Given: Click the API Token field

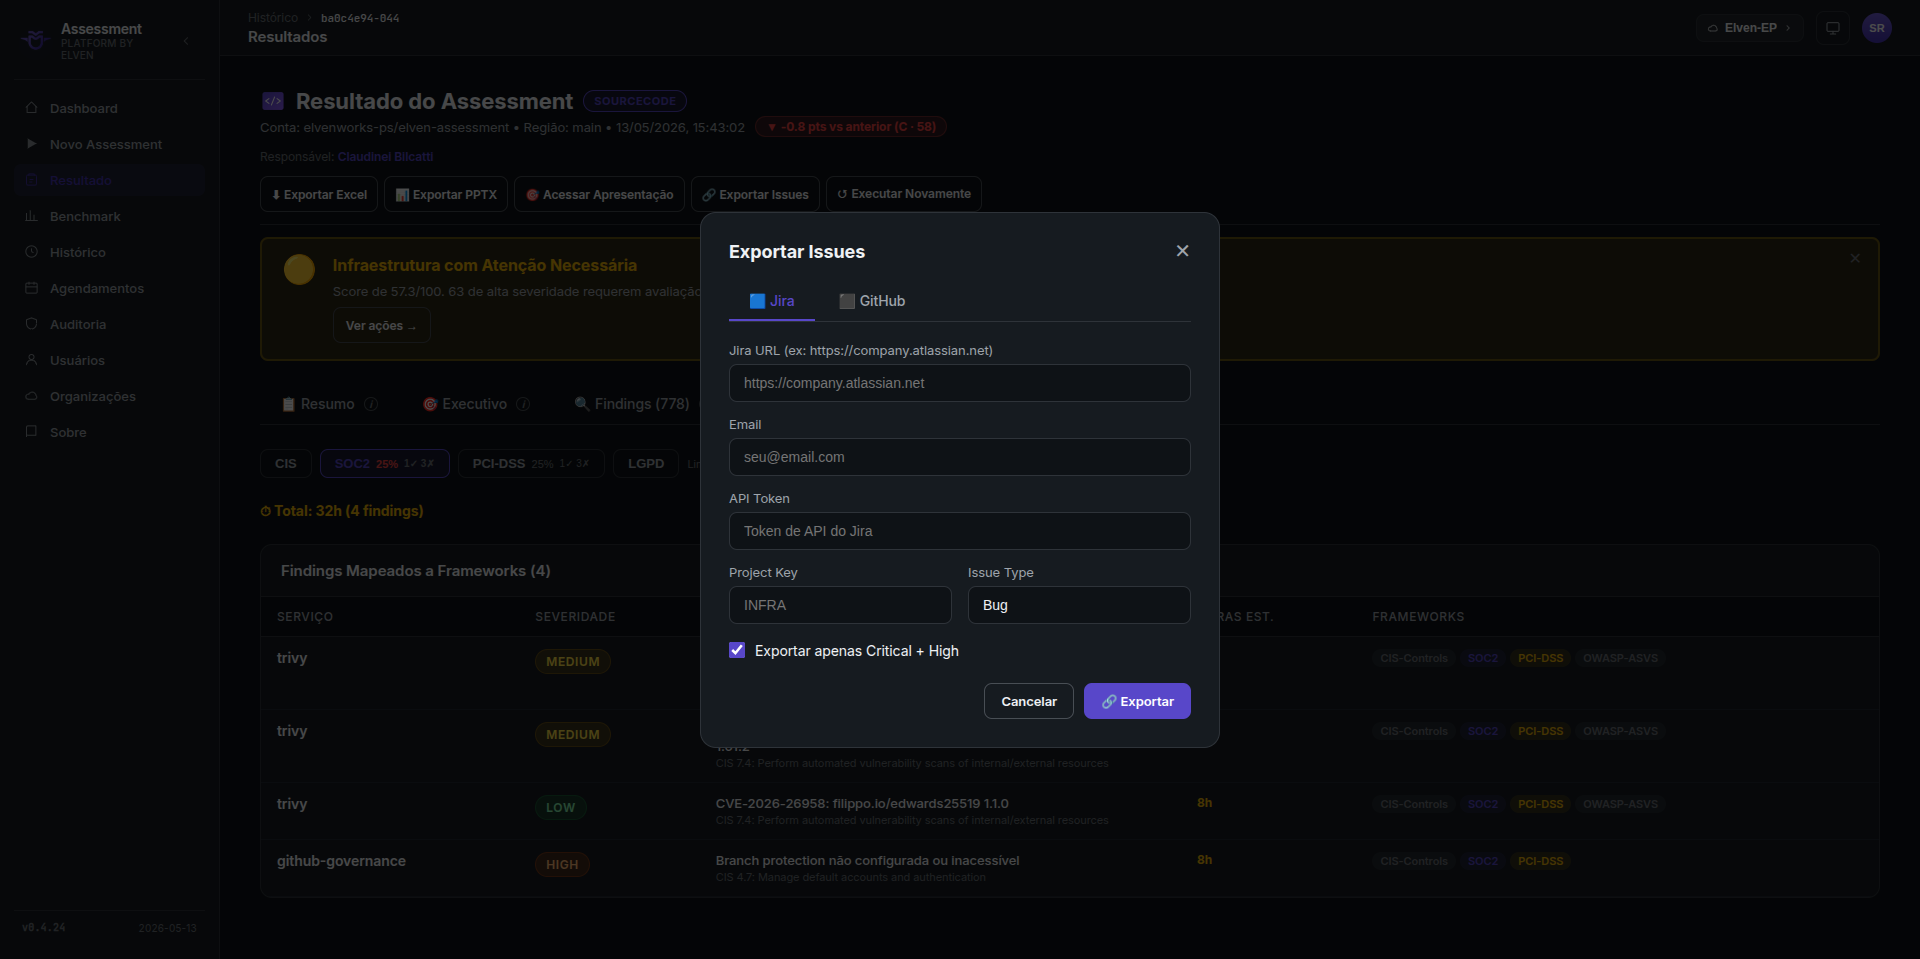Looking at the screenshot, I should pos(960,531).
